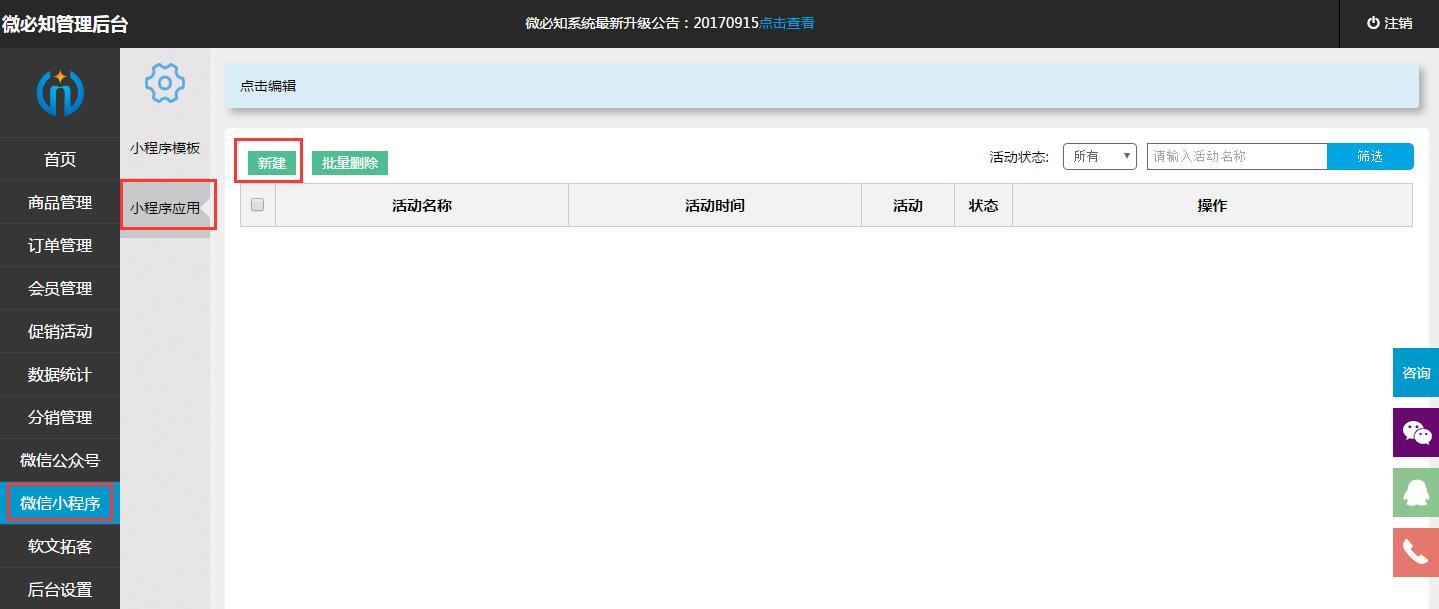
Task: Select the 小程序应用 tab
Action: [x=165, y=208]
